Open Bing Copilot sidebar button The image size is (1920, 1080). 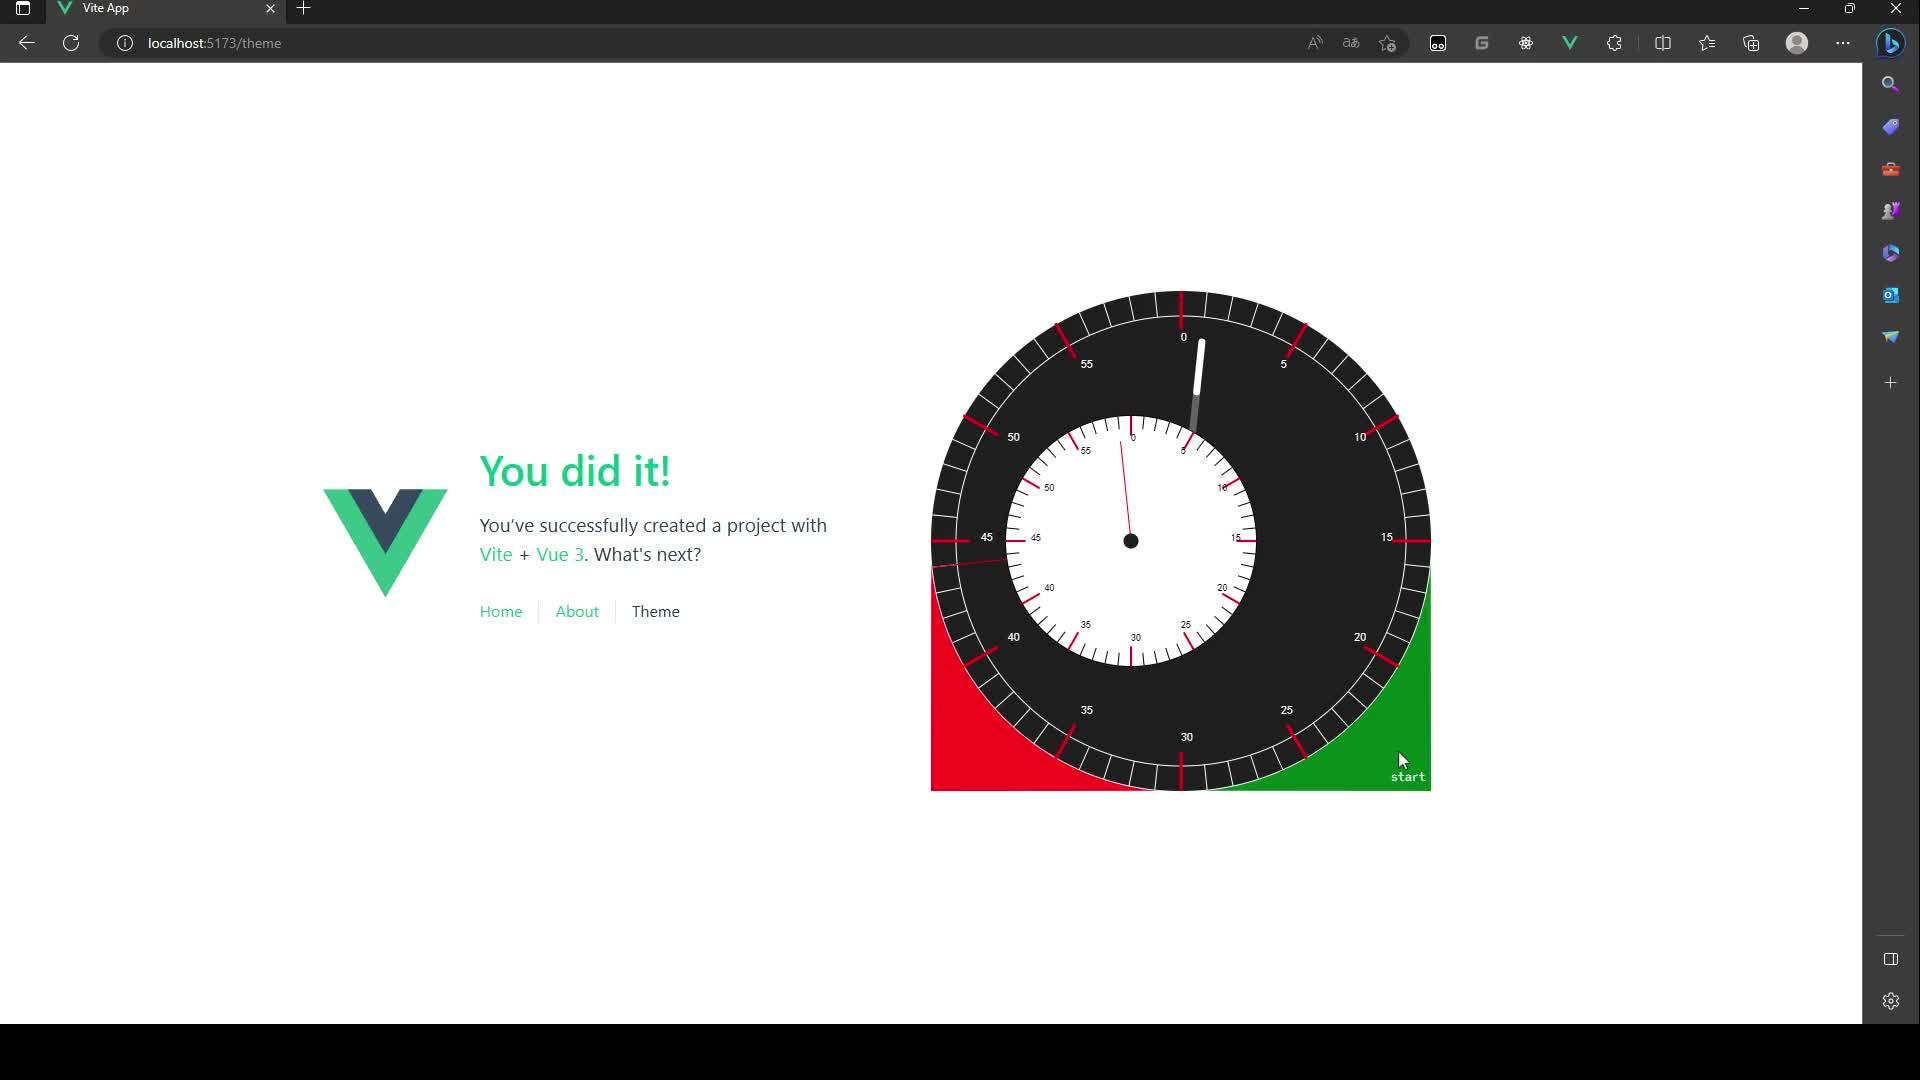pos(1890,43)
